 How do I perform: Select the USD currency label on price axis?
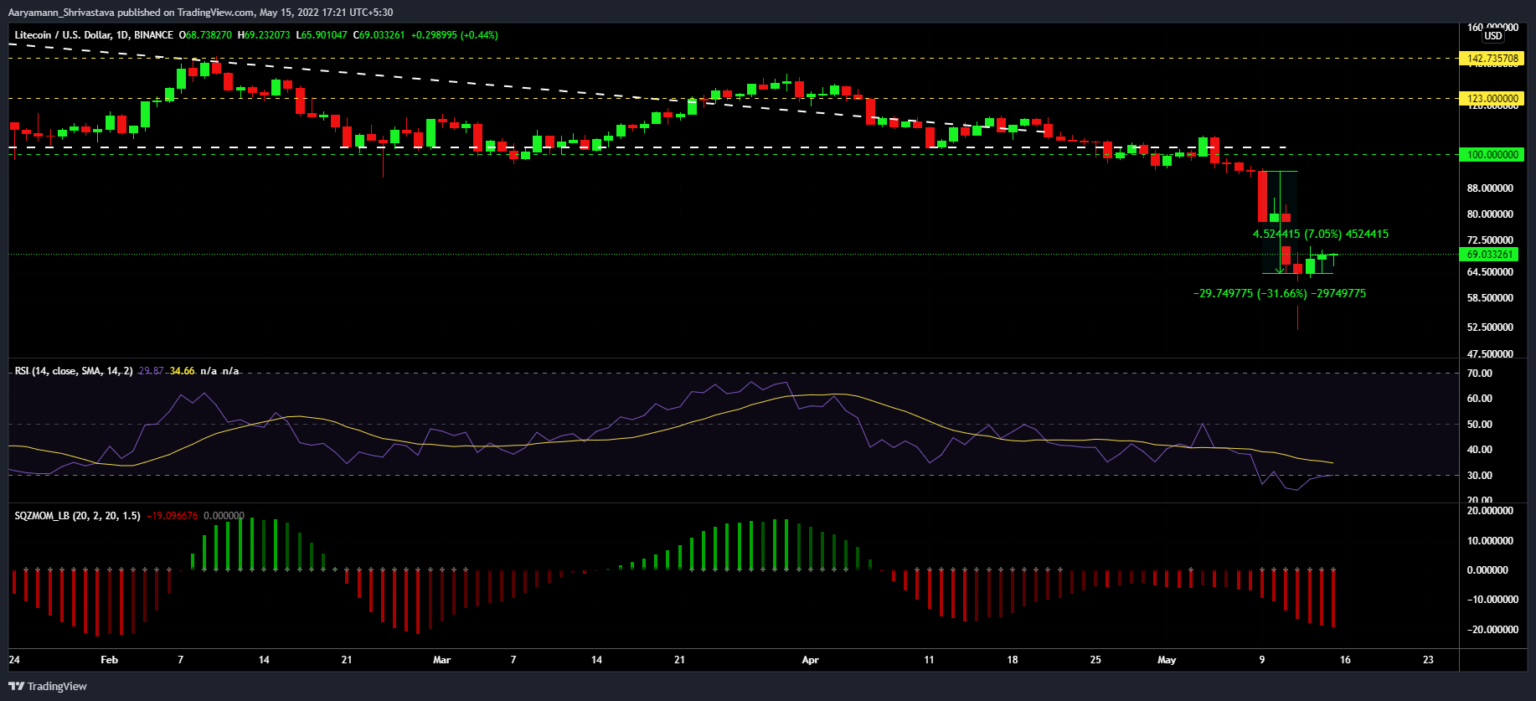[1492, 36]
